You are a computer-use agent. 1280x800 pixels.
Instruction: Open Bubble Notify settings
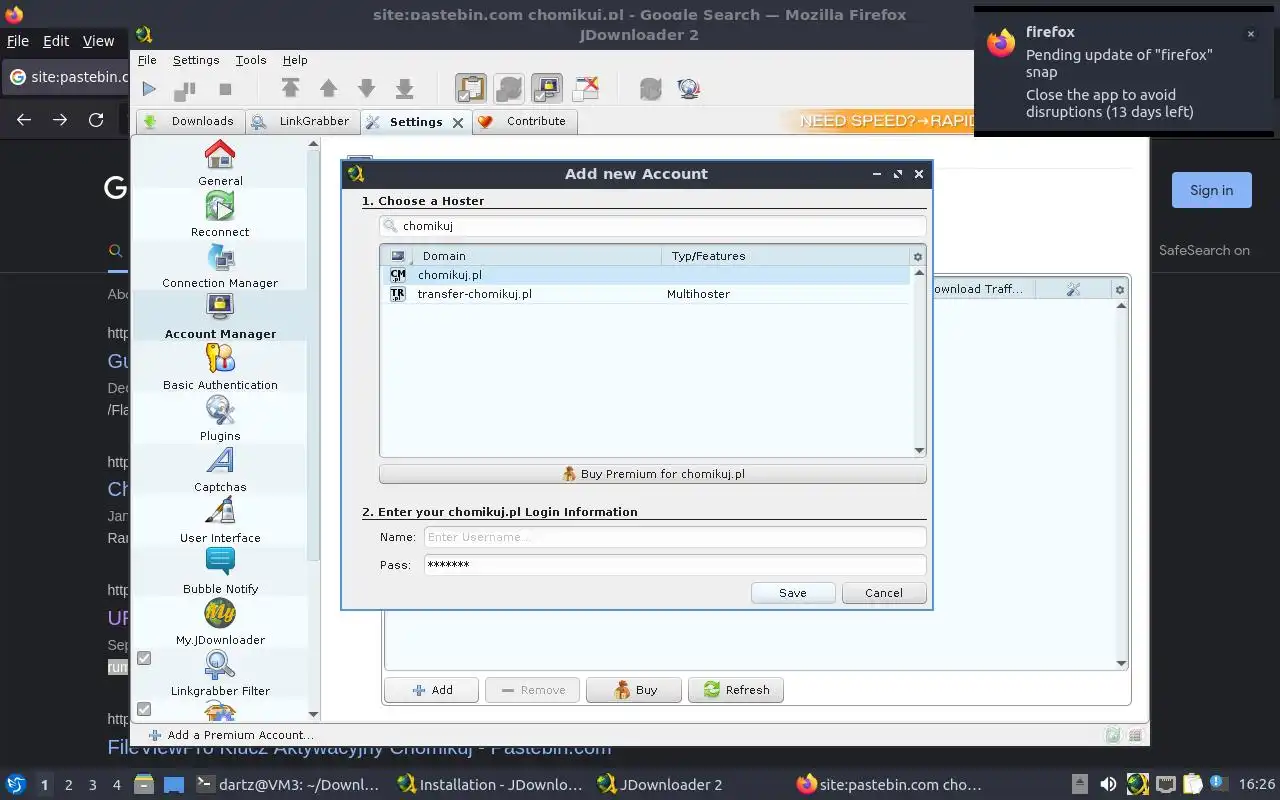click(x=220, y=571)
